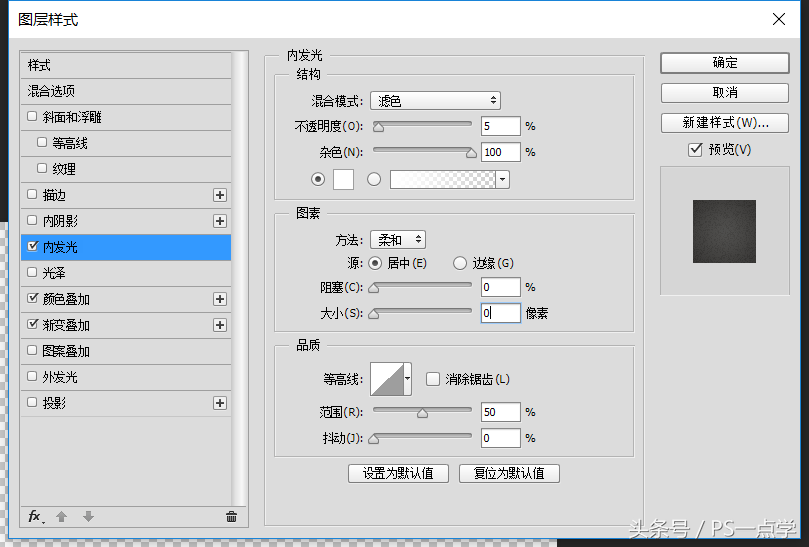Uncheck 渐变叠加 effect checkbox

coord(33,324)
